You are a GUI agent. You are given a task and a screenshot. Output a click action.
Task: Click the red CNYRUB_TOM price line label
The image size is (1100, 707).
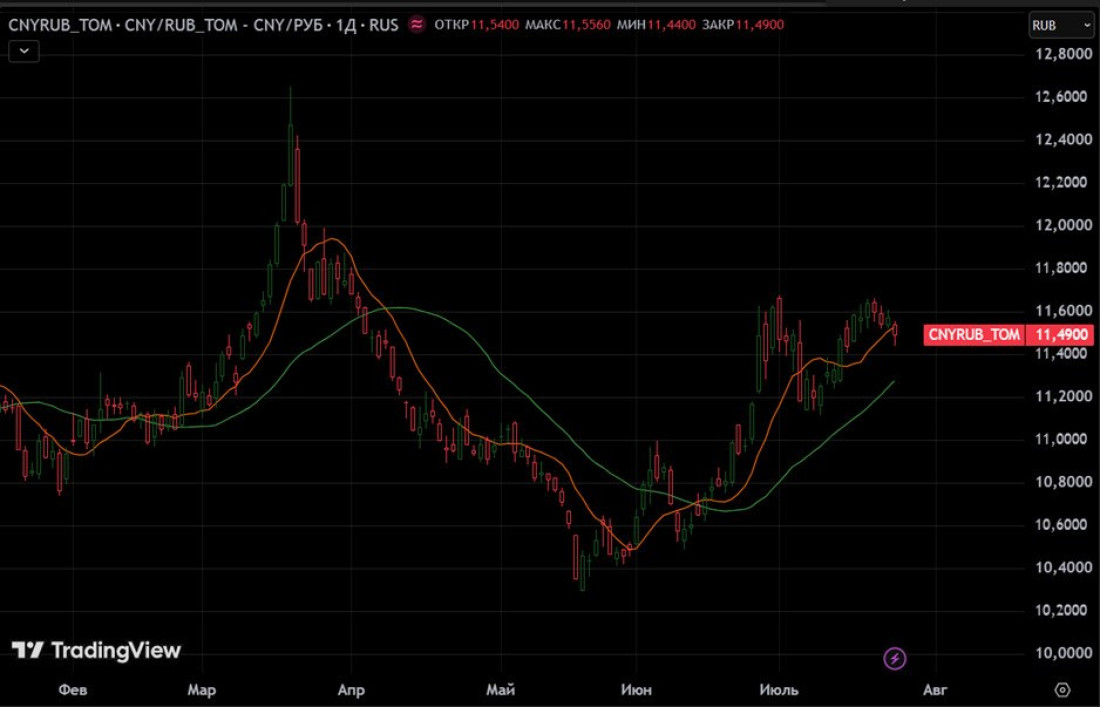tap(974, 335)
